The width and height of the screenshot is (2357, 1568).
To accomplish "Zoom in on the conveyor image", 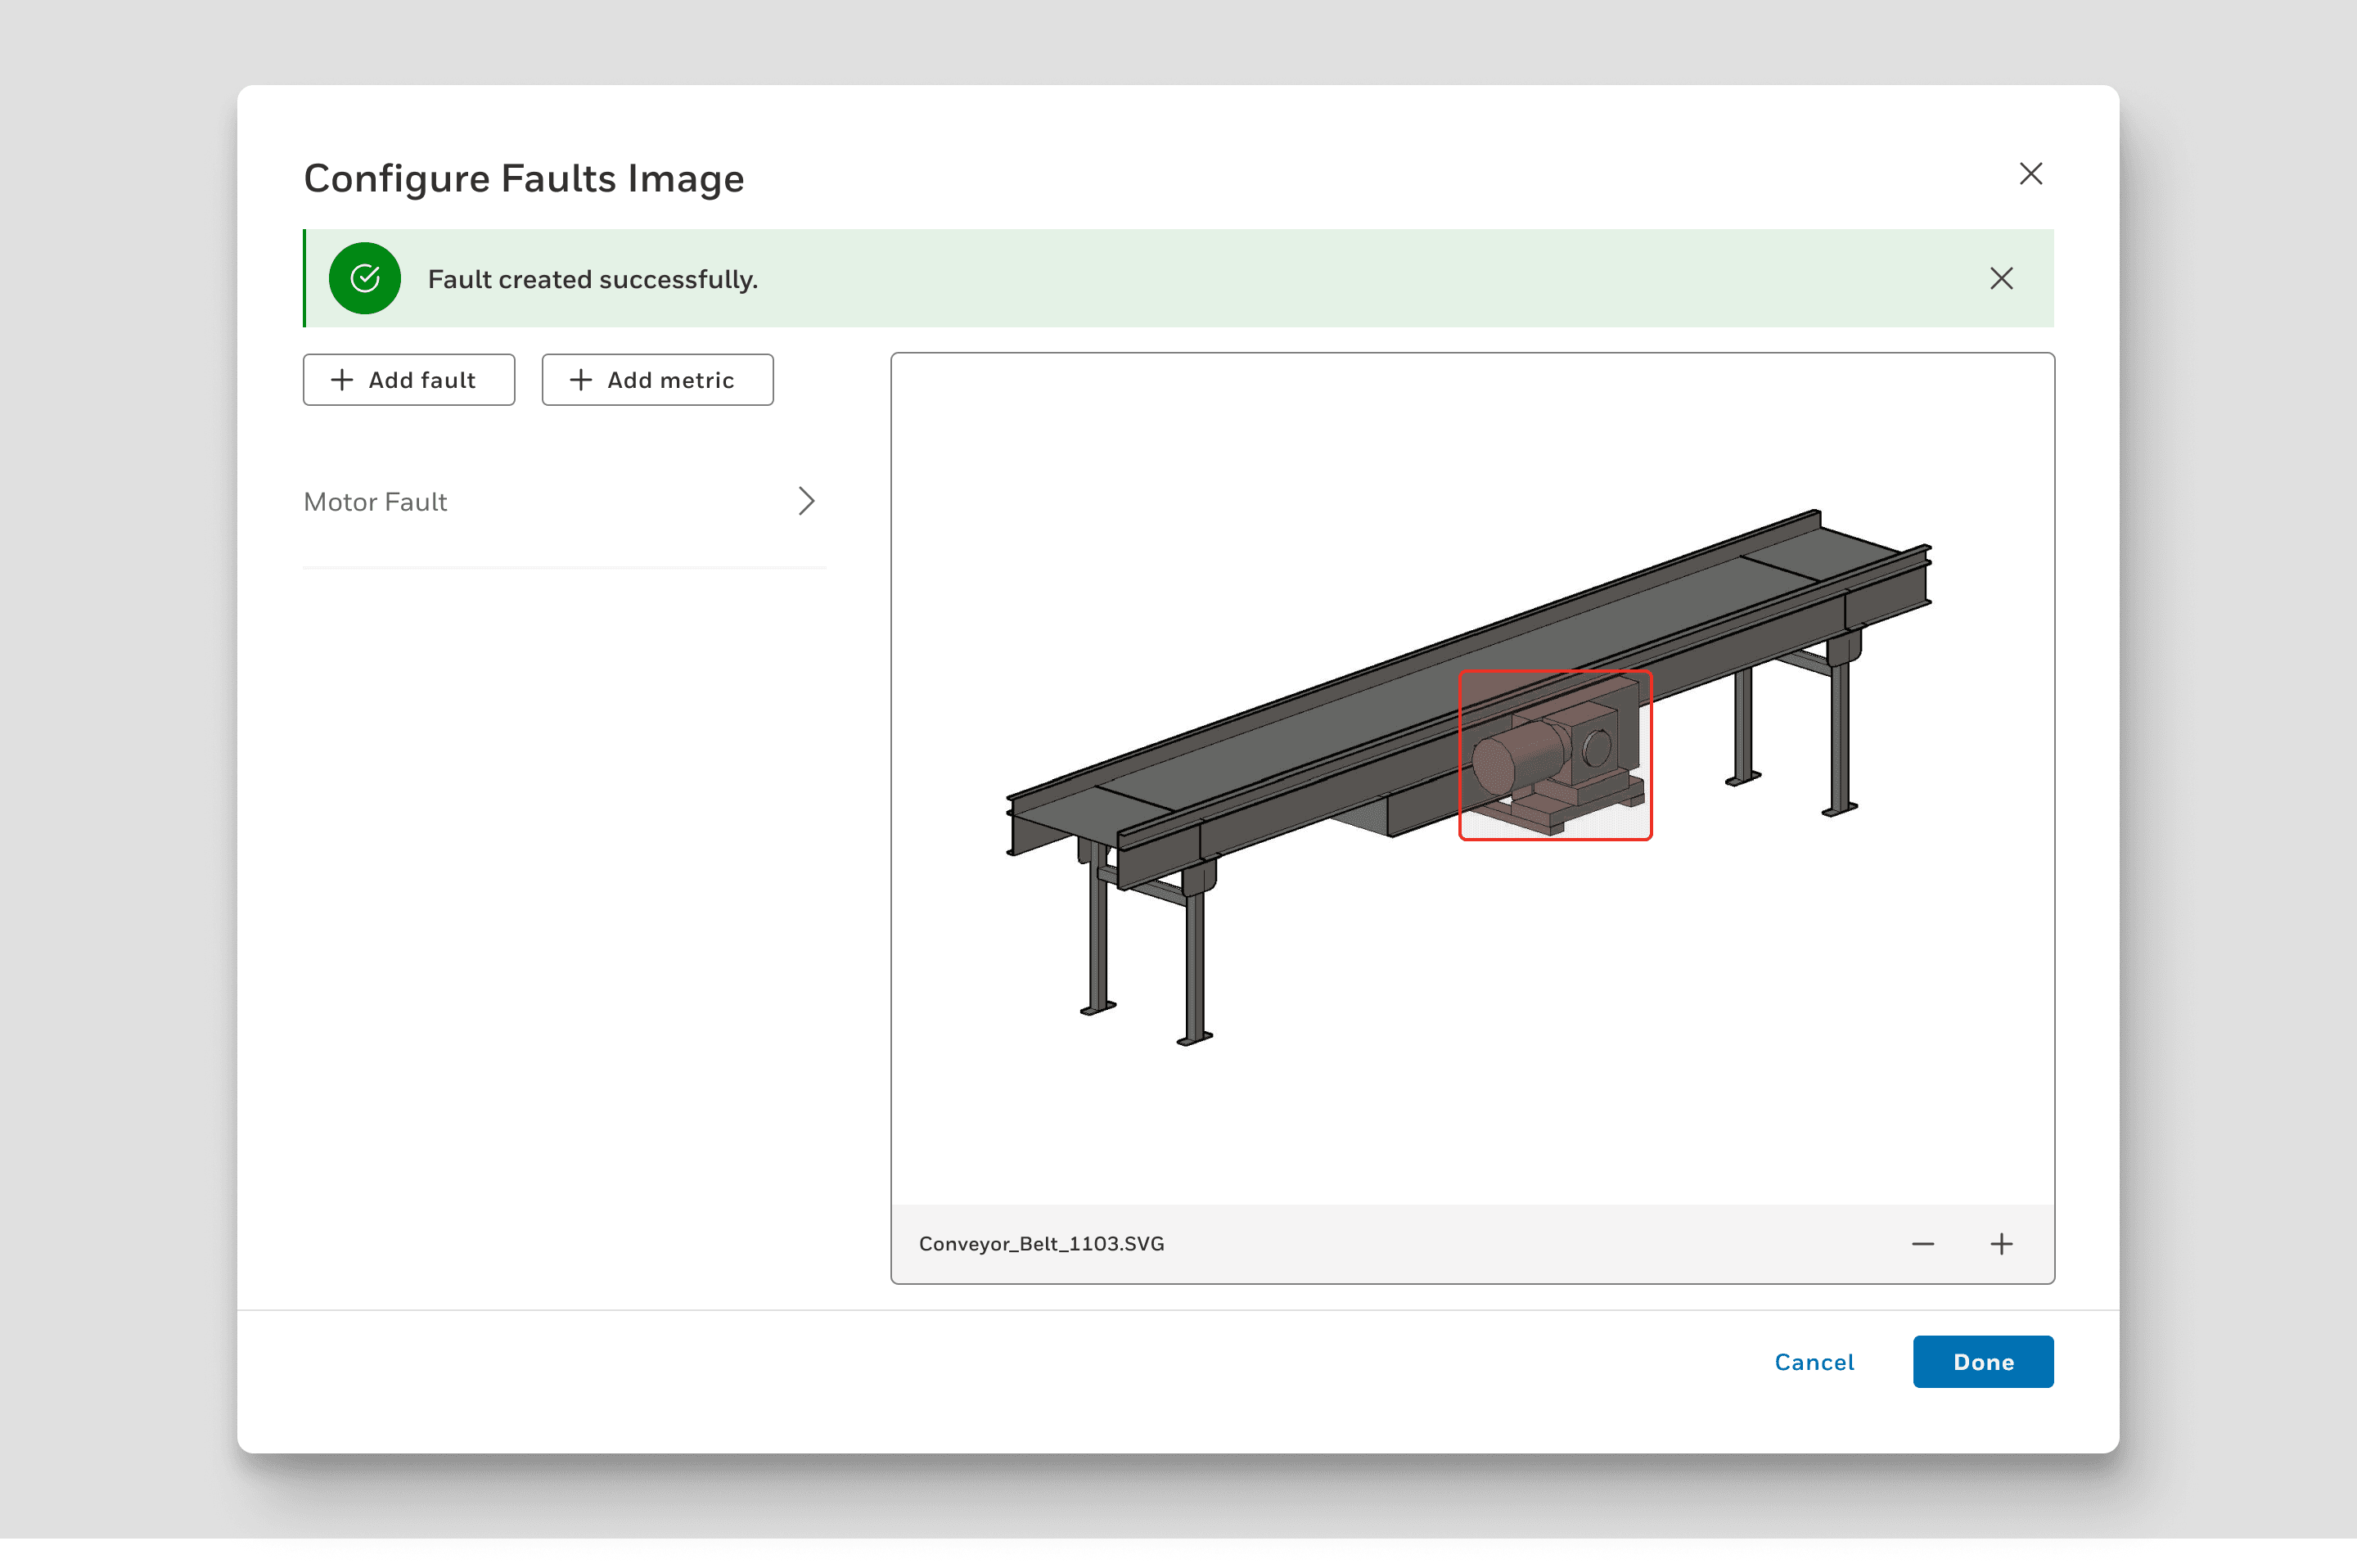I will pos(2001,1244).
